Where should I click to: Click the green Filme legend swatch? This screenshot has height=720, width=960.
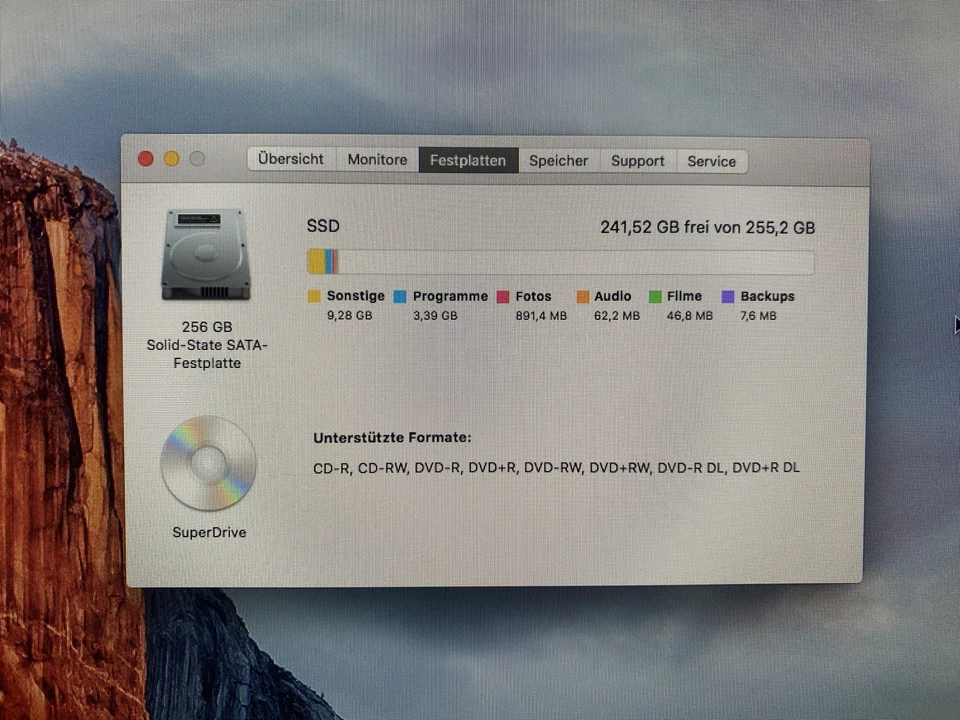click(655, 296)
